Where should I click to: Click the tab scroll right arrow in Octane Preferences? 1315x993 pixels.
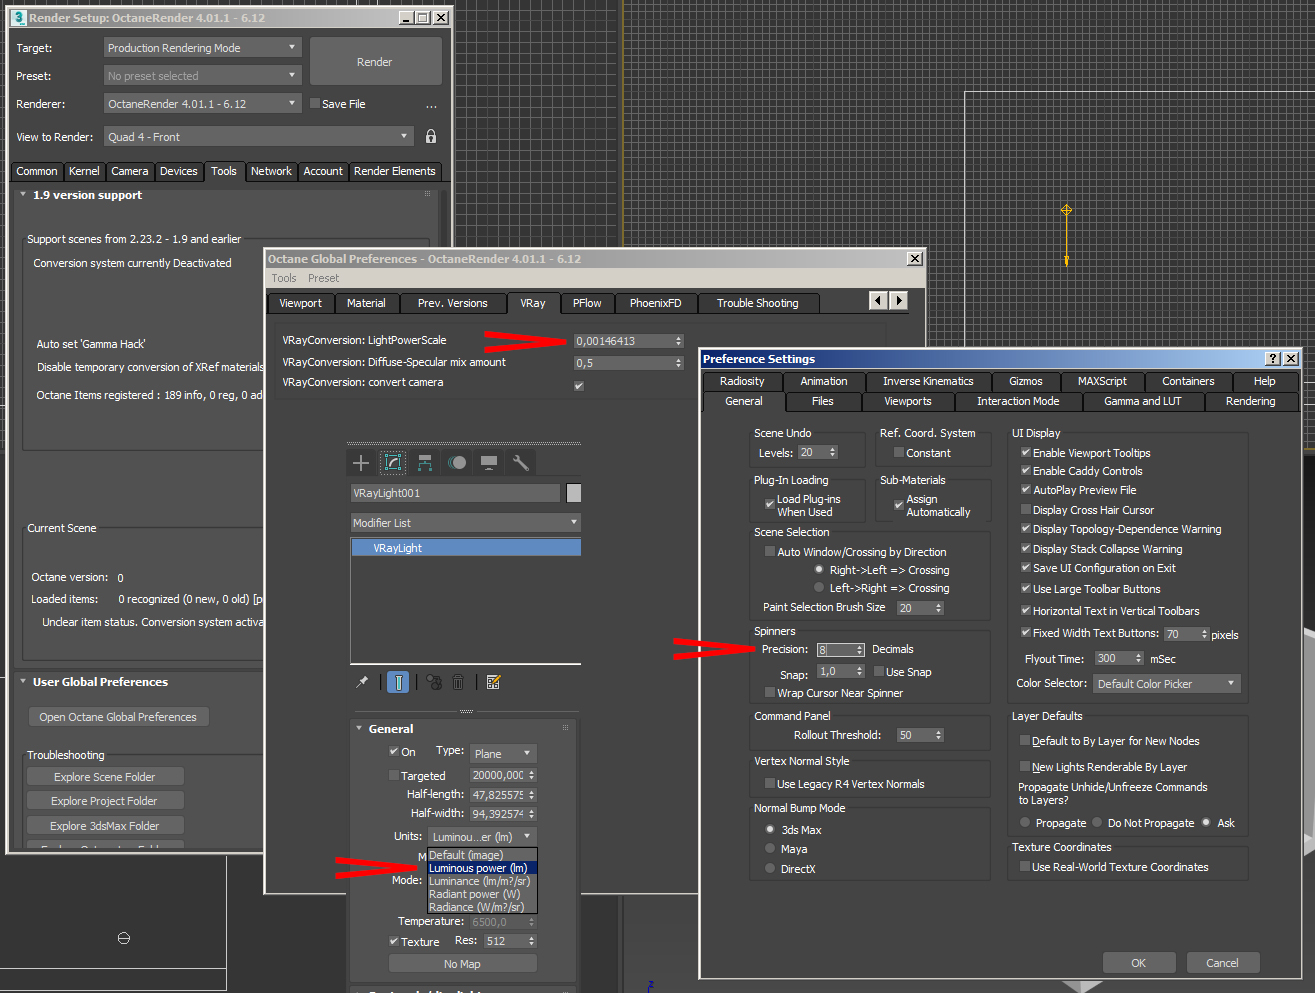click(x=899, y=300)
